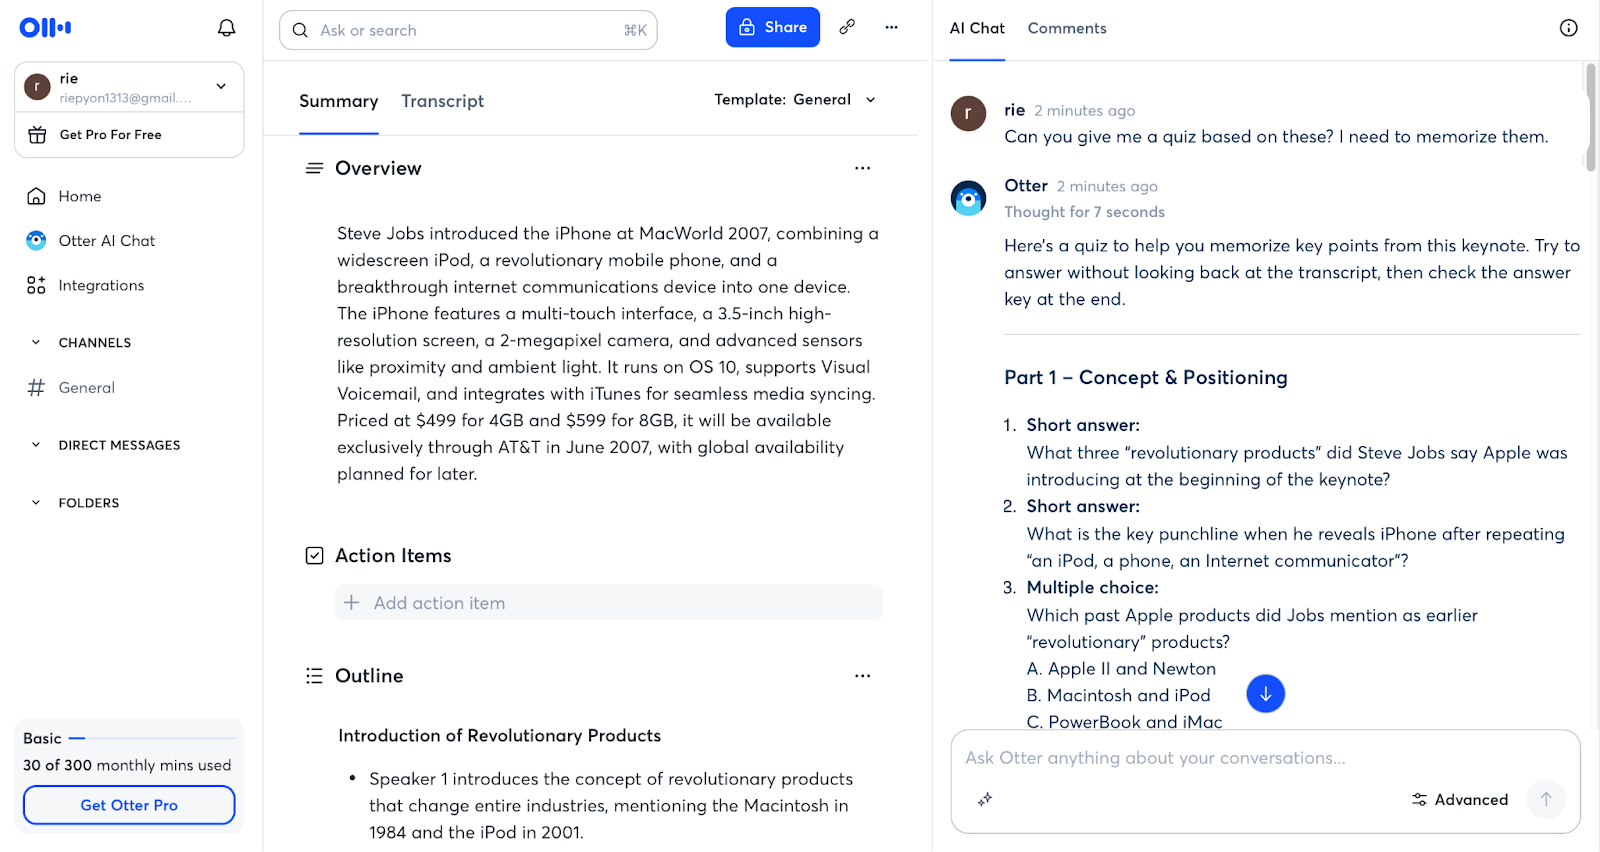The image size is (1600, 852).
Task: Focus the Ask or search box
Action: pyautogui.click(x=468, y=30)
